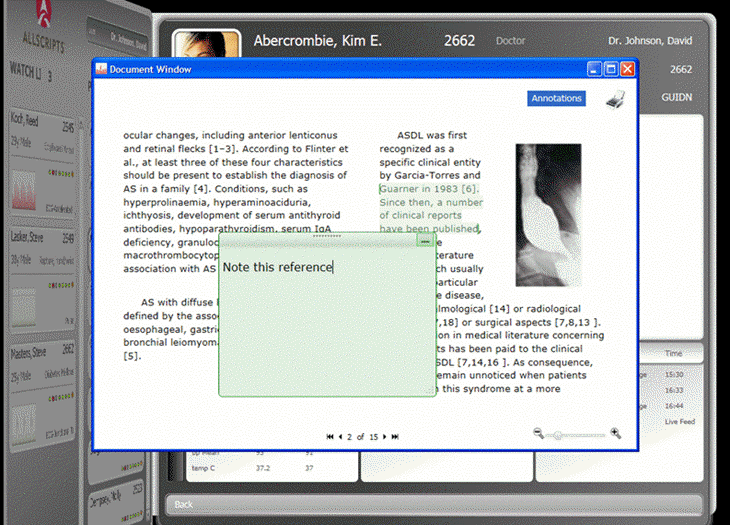Click the Document Window title bar icon
Screen dimensions: 730x525
tap(101, 69)
